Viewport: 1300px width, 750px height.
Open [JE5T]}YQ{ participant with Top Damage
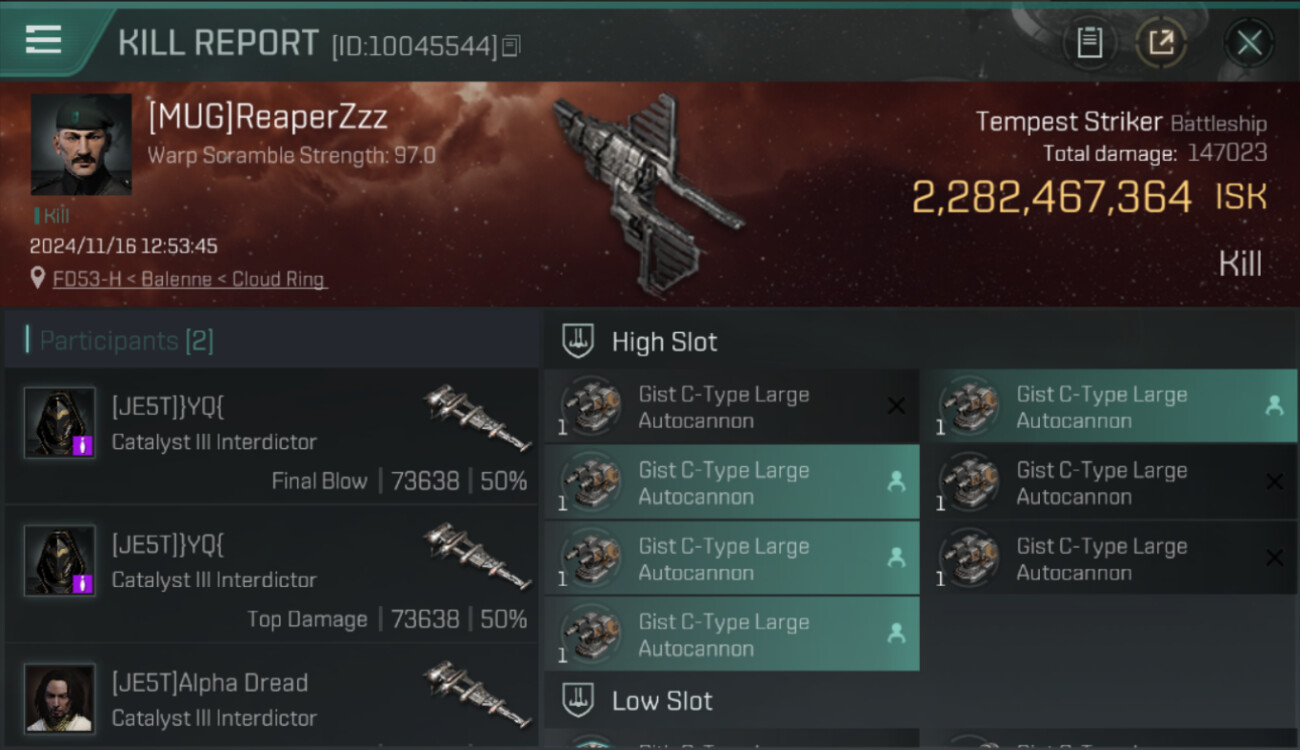pyautogui.click(x=271, y=574)
